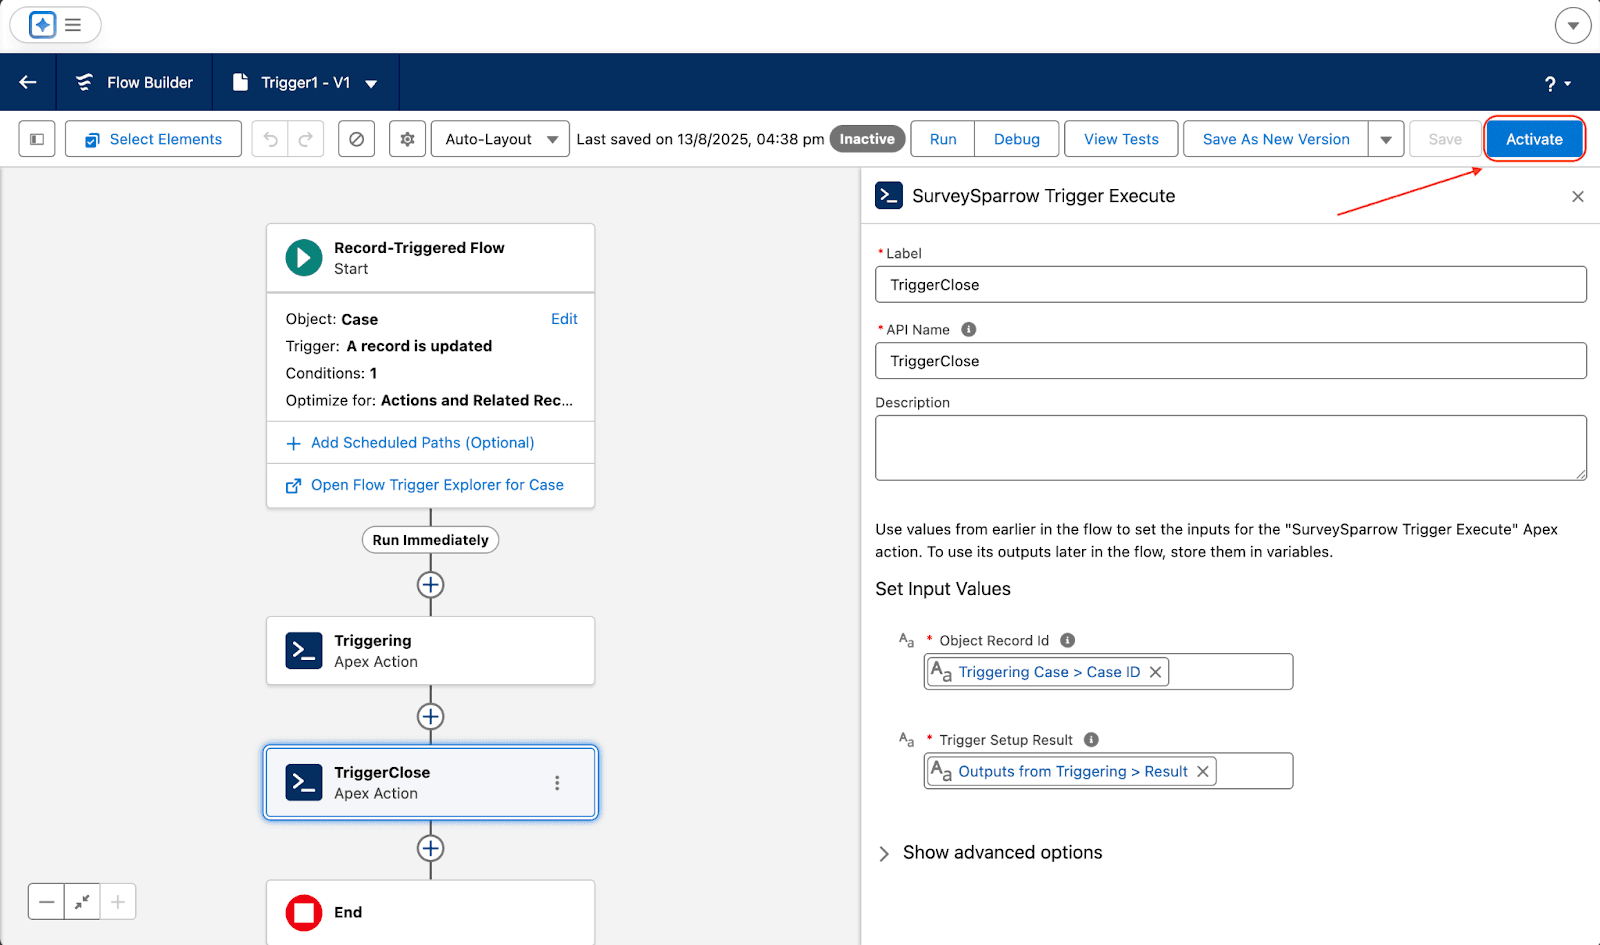The image size is (1600, 945).
Task: Click API Name info icon
Action: tap(968, 329)
